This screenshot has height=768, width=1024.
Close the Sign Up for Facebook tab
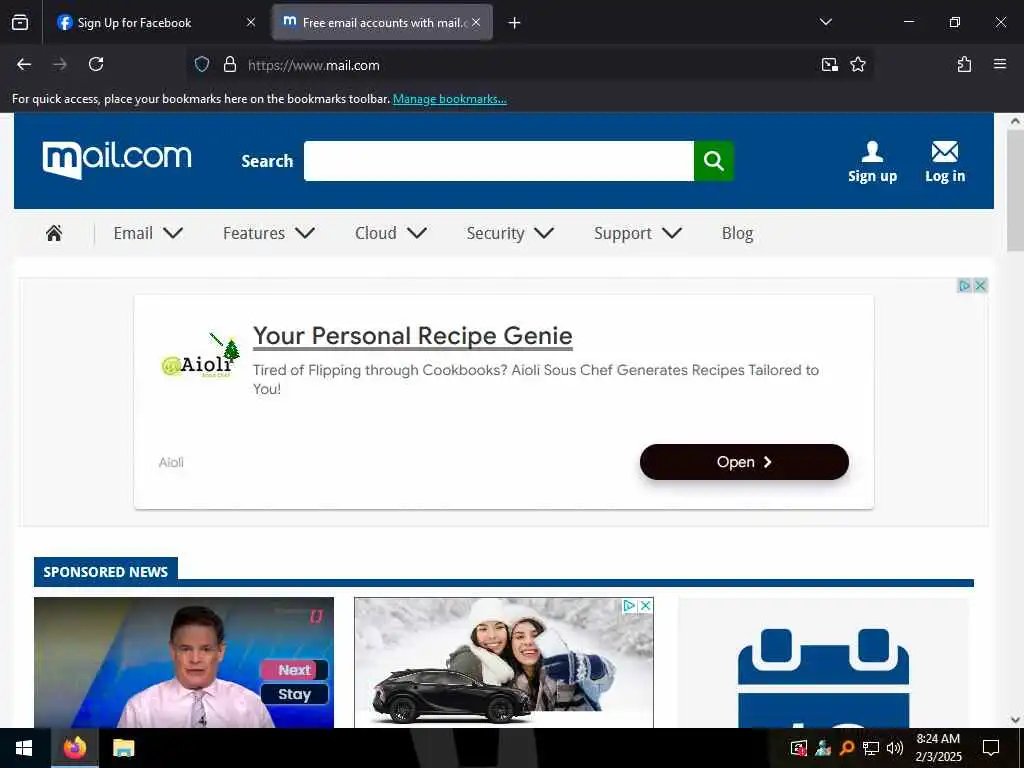[x=251, y=22]
